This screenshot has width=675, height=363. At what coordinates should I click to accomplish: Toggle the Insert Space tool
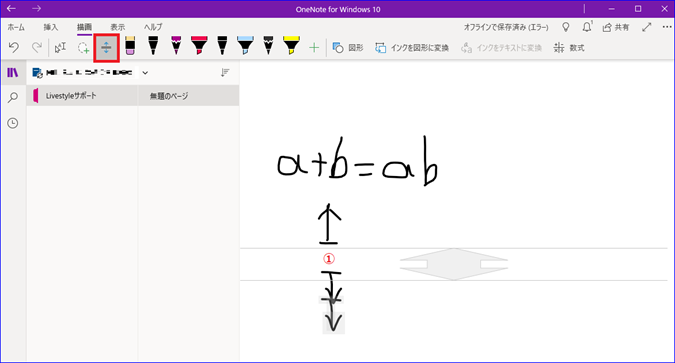[106, 47]
